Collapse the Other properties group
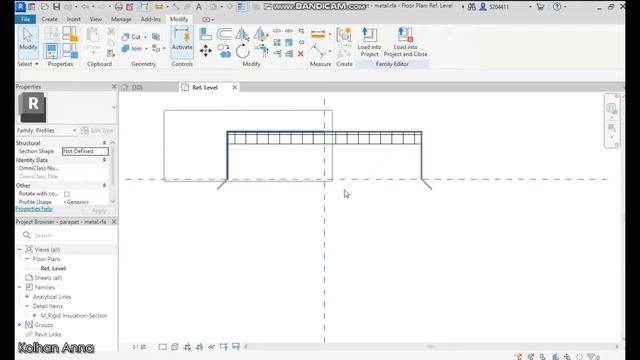The image size is (640, 360). click(104, 185)
